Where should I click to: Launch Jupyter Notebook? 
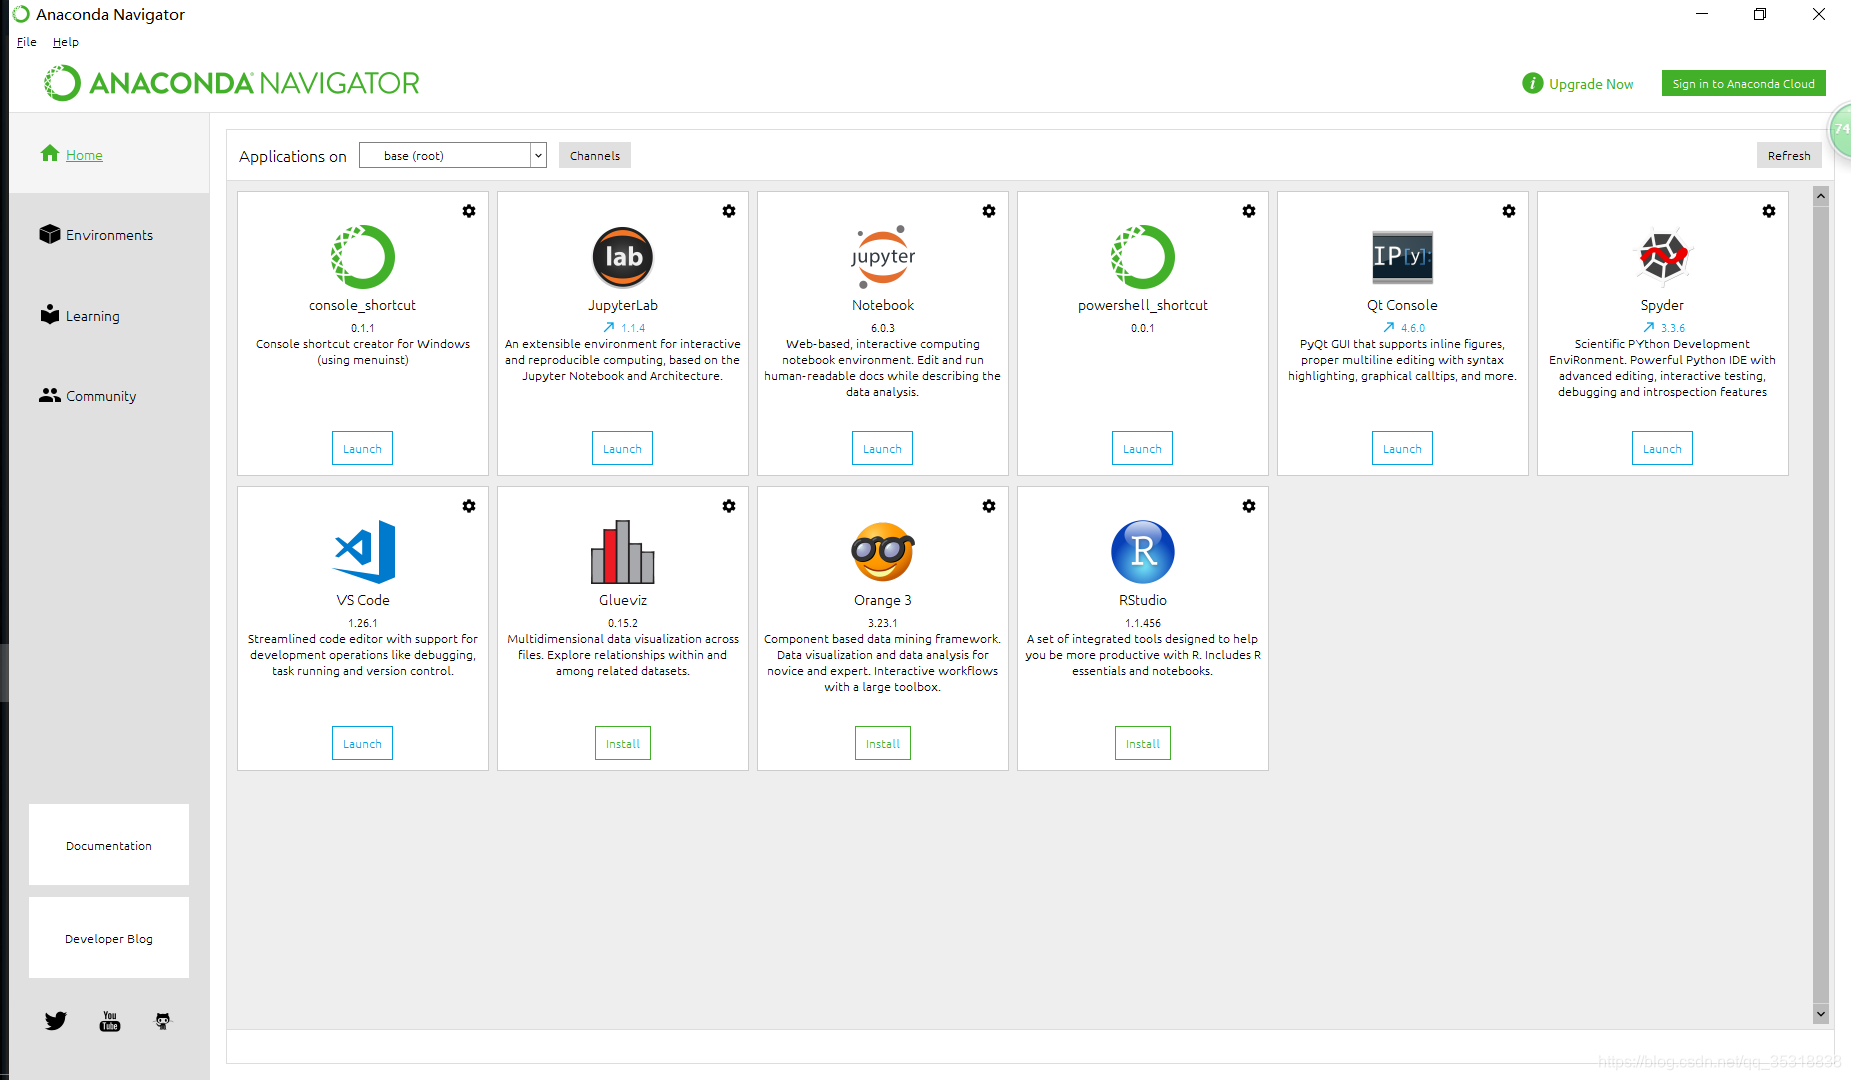point(882,449)
